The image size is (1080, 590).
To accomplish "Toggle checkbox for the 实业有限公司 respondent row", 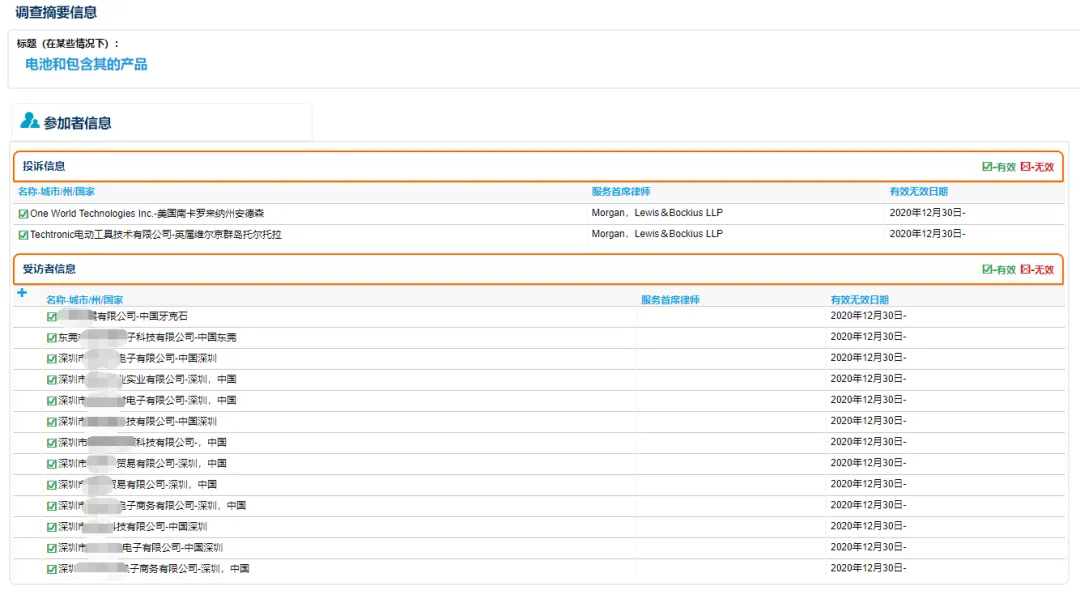I will click(52, 379).
